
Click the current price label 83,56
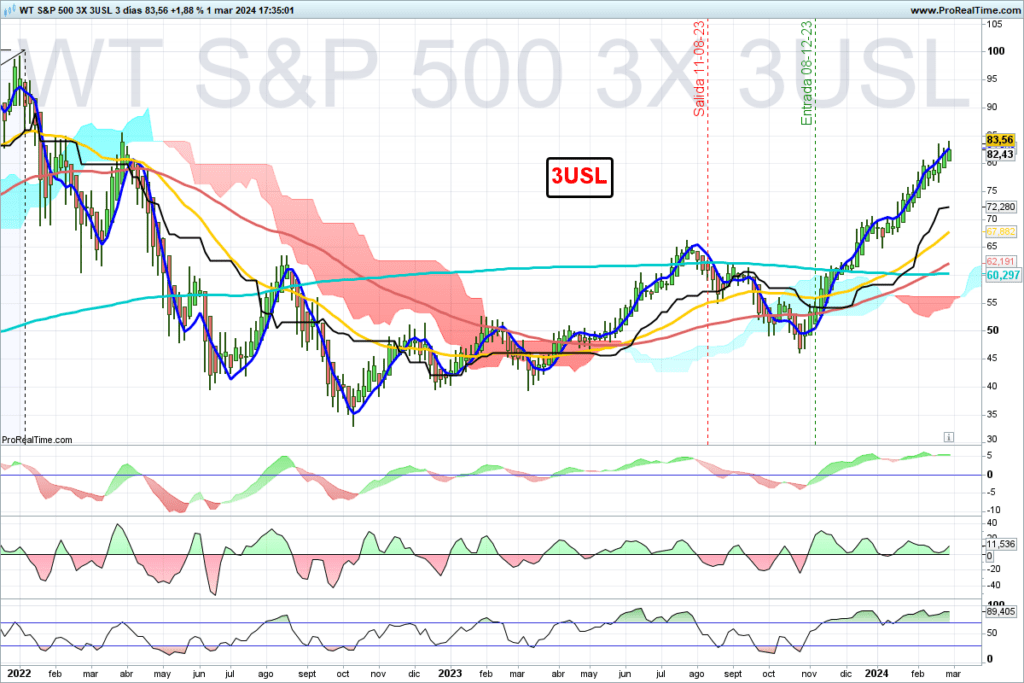[x=1000, y=140]
